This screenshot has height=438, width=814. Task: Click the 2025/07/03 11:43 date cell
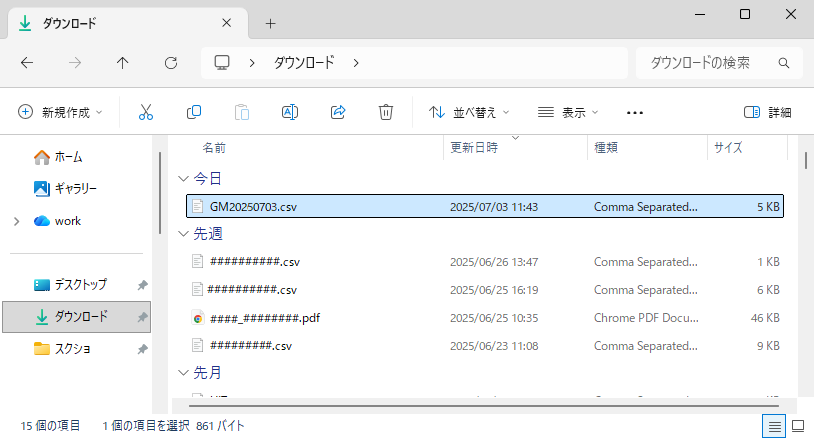point(494,207)
